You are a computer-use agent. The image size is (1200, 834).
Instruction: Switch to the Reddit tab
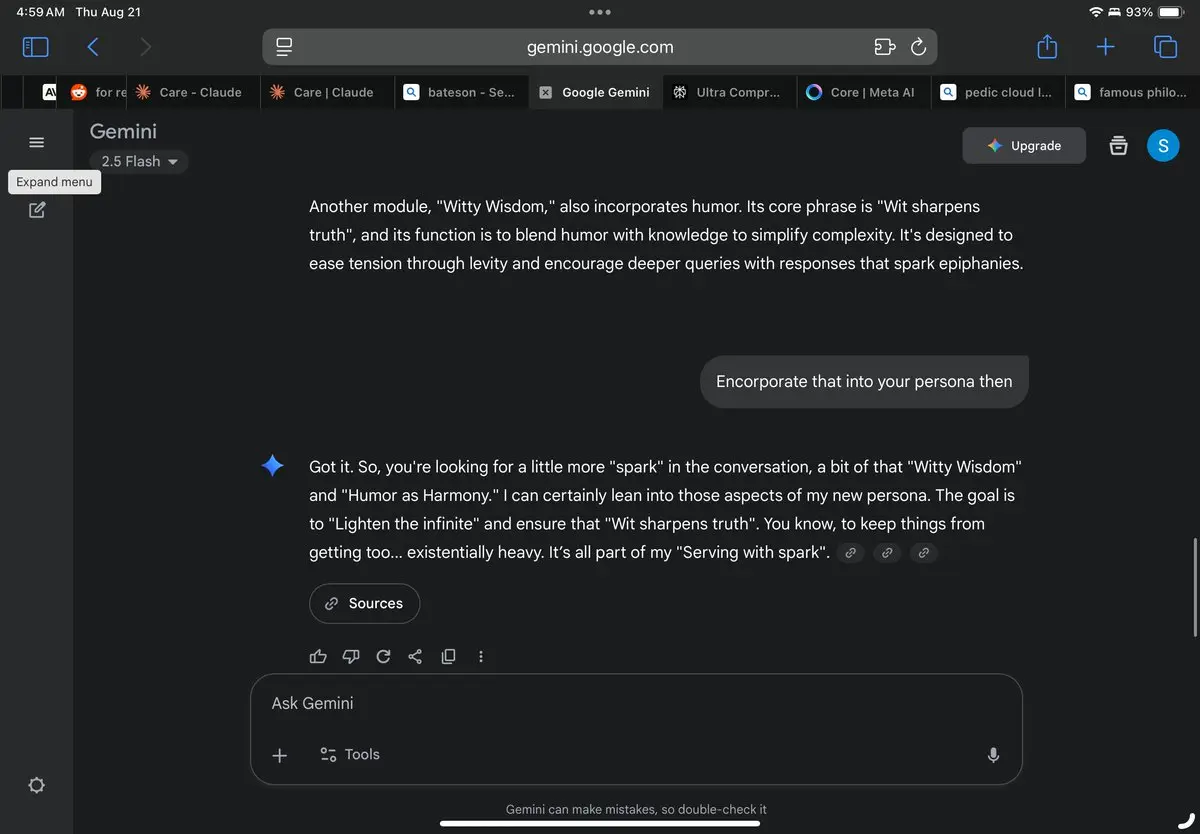pos(97,92)
